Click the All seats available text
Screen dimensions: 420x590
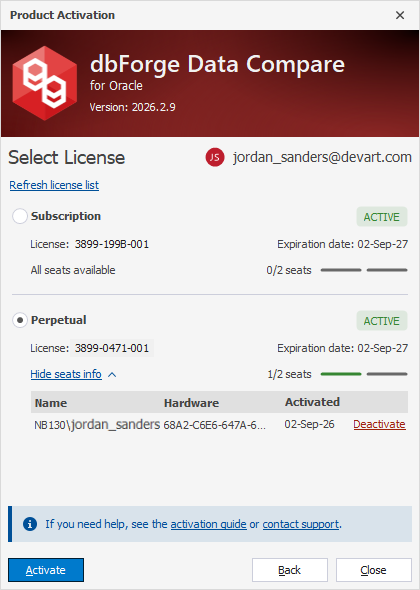pyautogui.click(x=73, y=270)
